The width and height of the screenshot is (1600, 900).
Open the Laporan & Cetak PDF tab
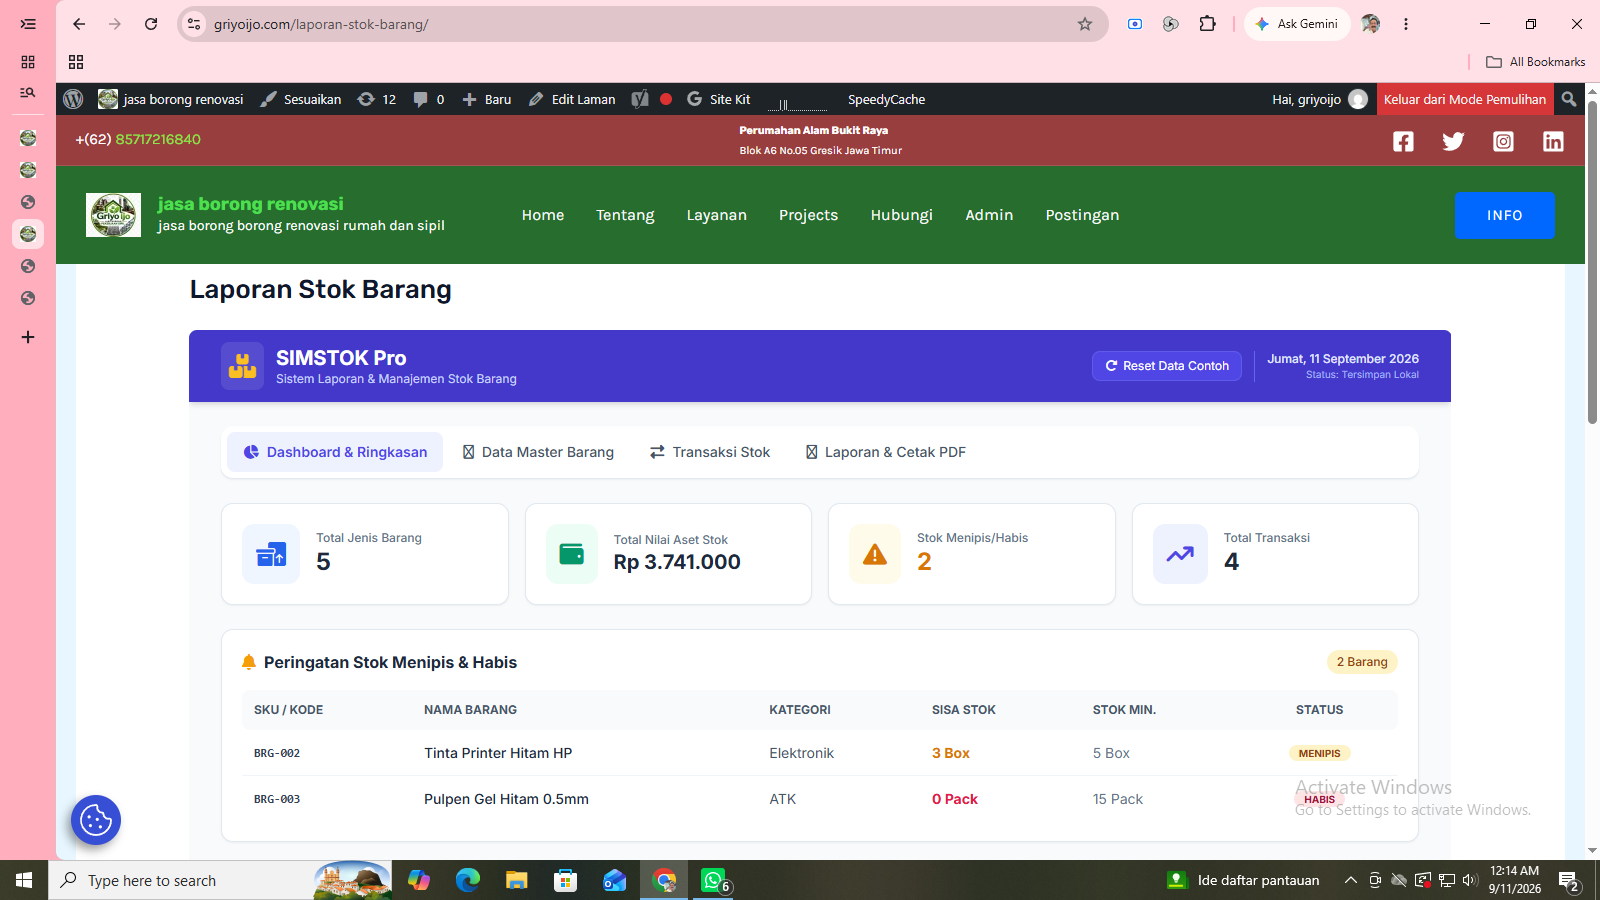coord(886,452)
